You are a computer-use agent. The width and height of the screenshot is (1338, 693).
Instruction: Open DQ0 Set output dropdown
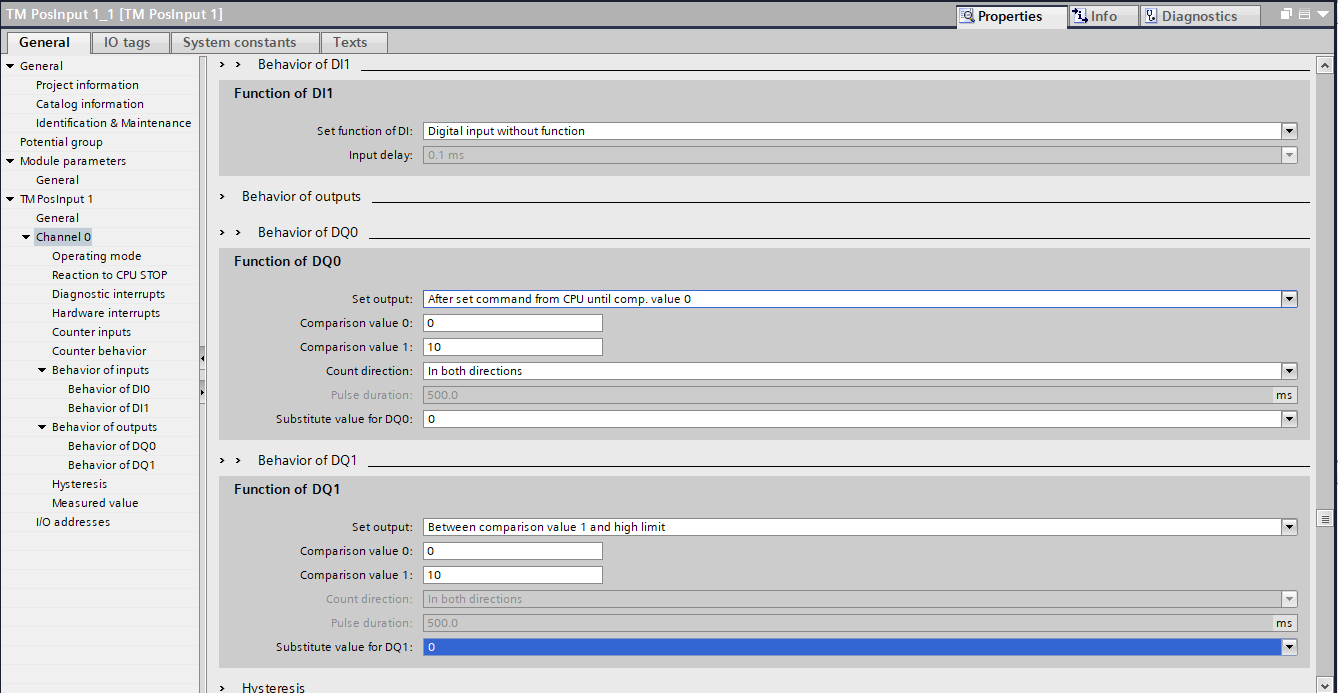coord(1289,299)
